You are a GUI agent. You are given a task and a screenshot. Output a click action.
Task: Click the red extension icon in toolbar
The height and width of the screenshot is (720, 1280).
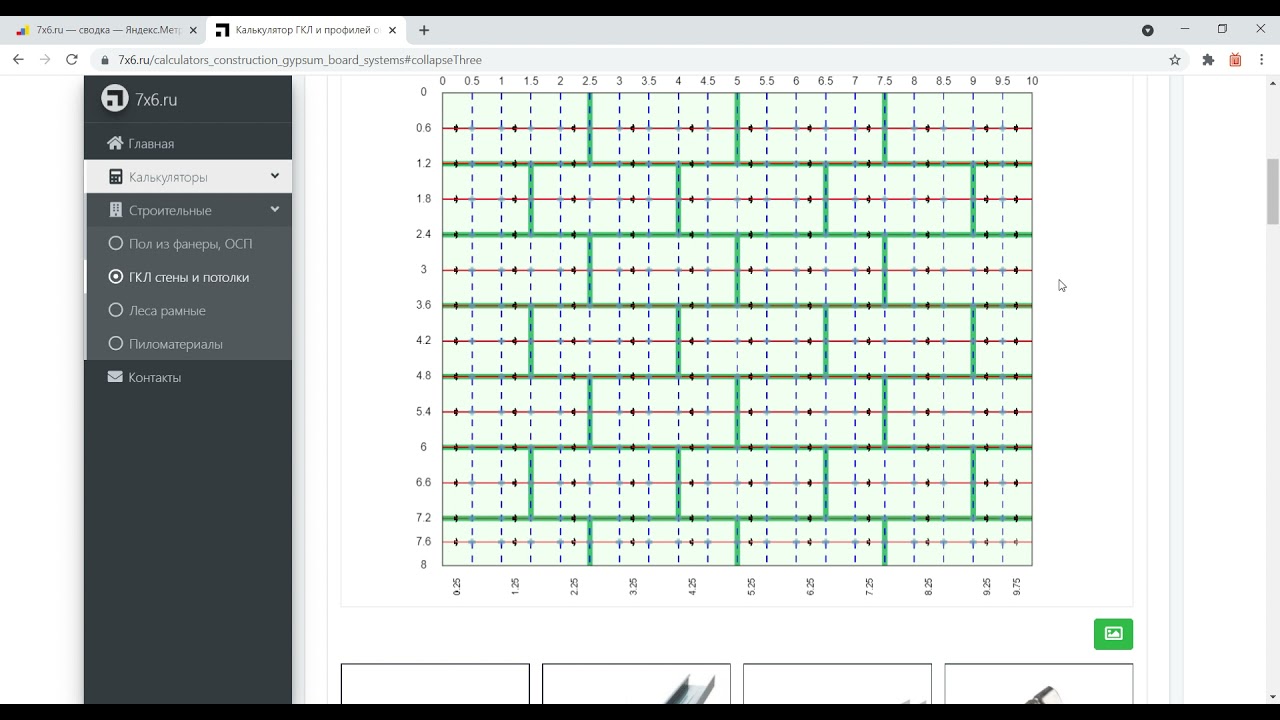pyautogui.click(x=1235, y=60)
